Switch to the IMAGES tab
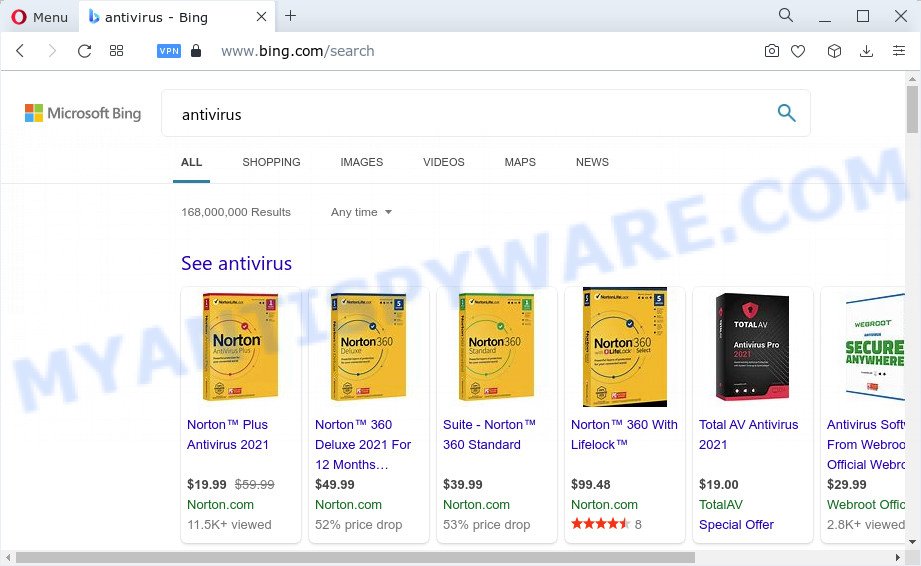The width and height of the screenshot is (921, 566). pos(362,162)
